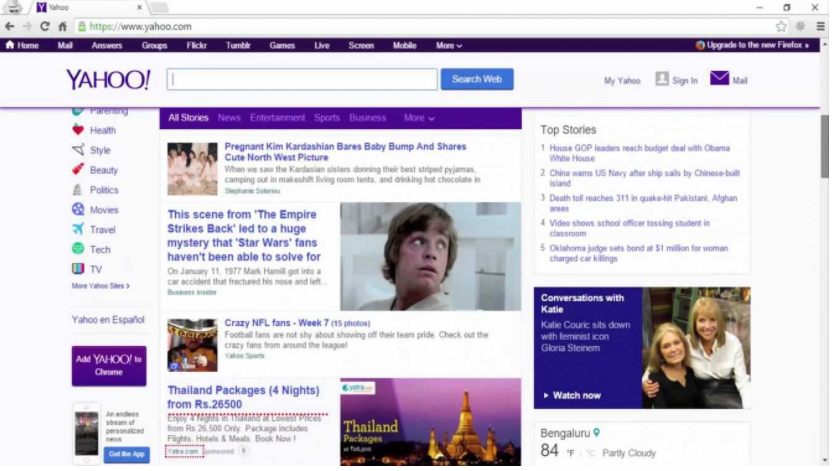Viewport: 834px width, 471px height.
Task: Open Oklahoma judge sets bond top story
Action: [638, 253]
